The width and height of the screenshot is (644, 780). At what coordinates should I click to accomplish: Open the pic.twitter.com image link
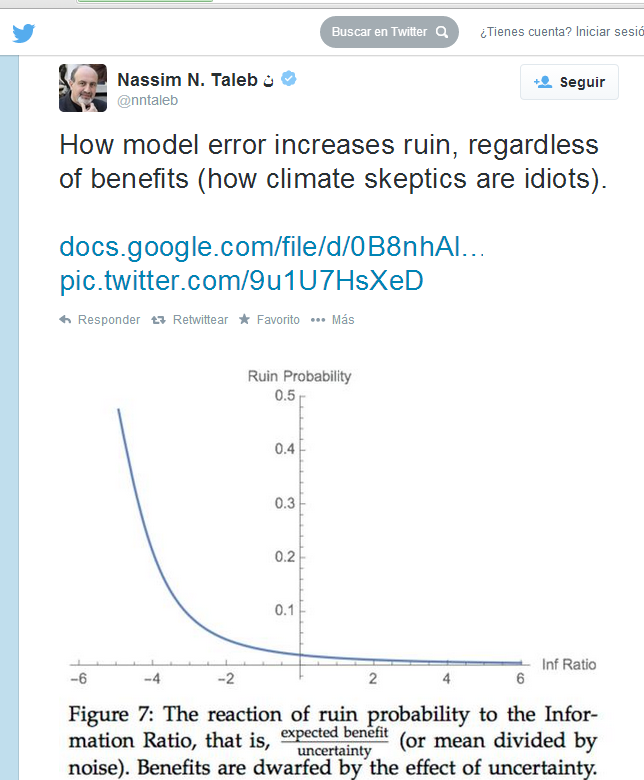[x=241, y=280]
